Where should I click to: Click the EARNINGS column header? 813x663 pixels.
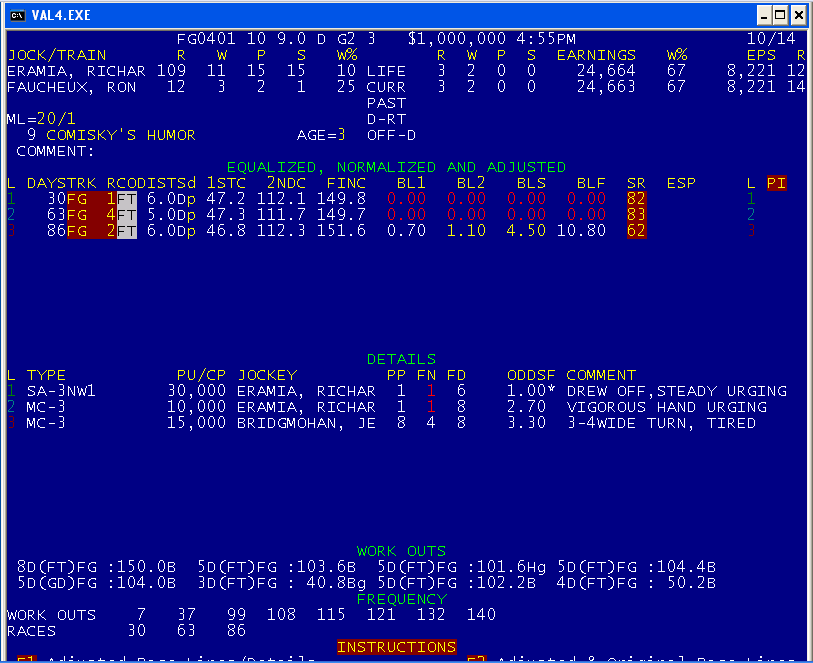click(x=596, y=55)
